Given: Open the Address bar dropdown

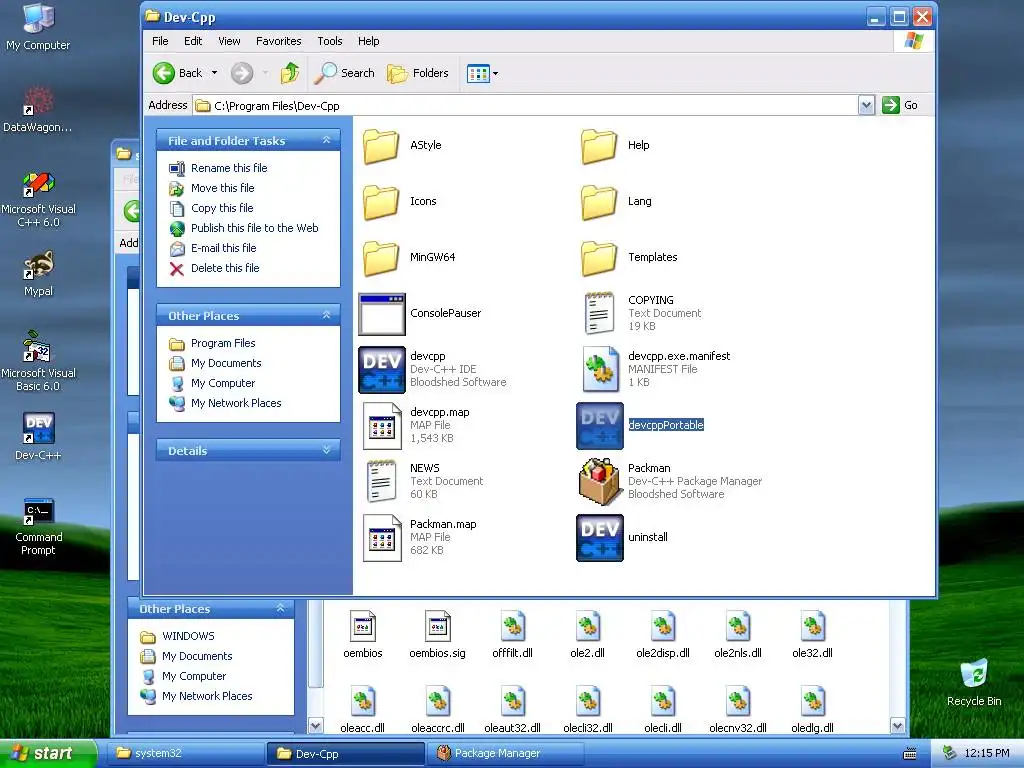Looking at the screenshot, I should (866, 105).
